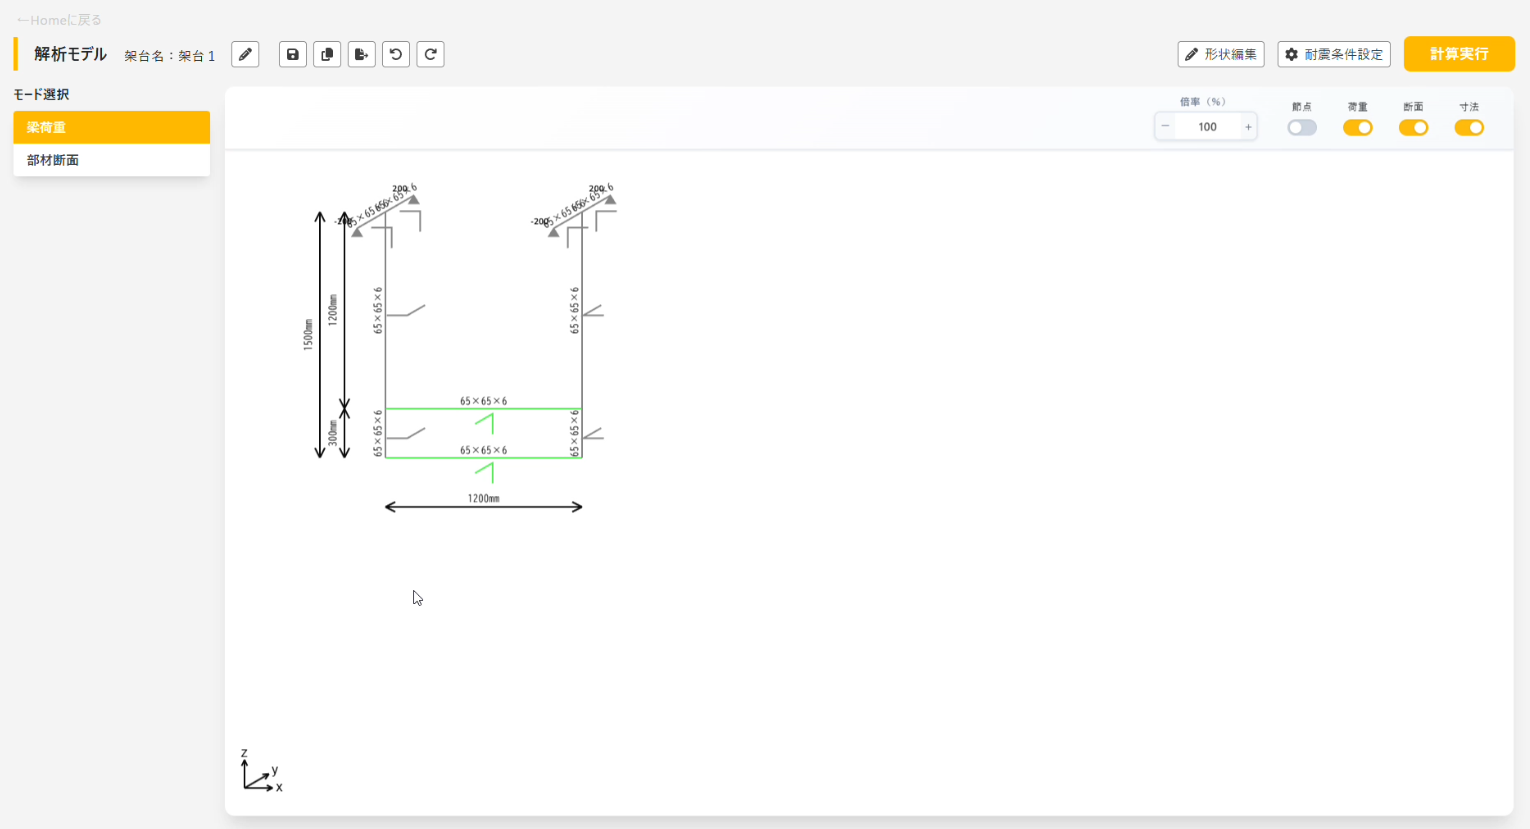Disable the 断面 section toggle
1530x829 pixels.
click(1413, 127)
